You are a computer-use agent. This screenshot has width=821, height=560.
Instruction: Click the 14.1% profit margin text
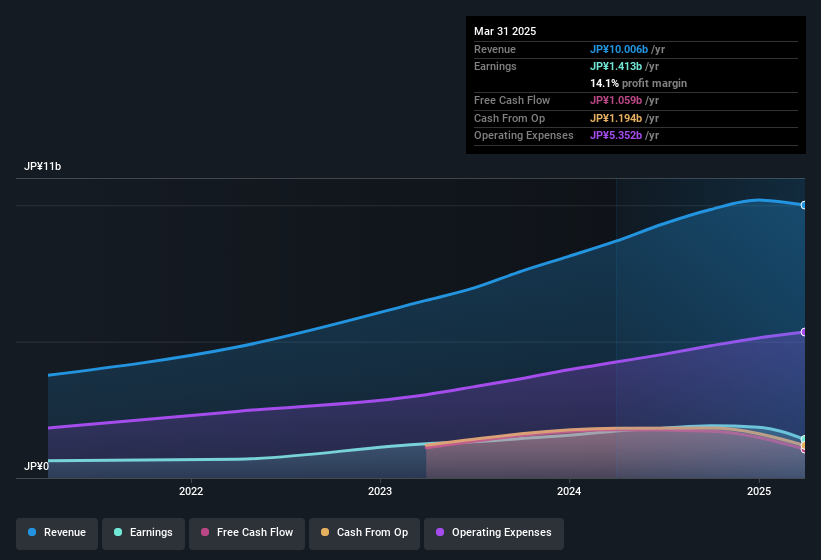(x=638, y=83)
